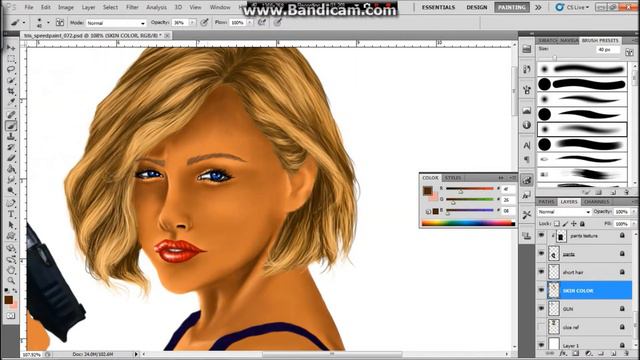Delete layer with trash icon

(x=627, y=353)
